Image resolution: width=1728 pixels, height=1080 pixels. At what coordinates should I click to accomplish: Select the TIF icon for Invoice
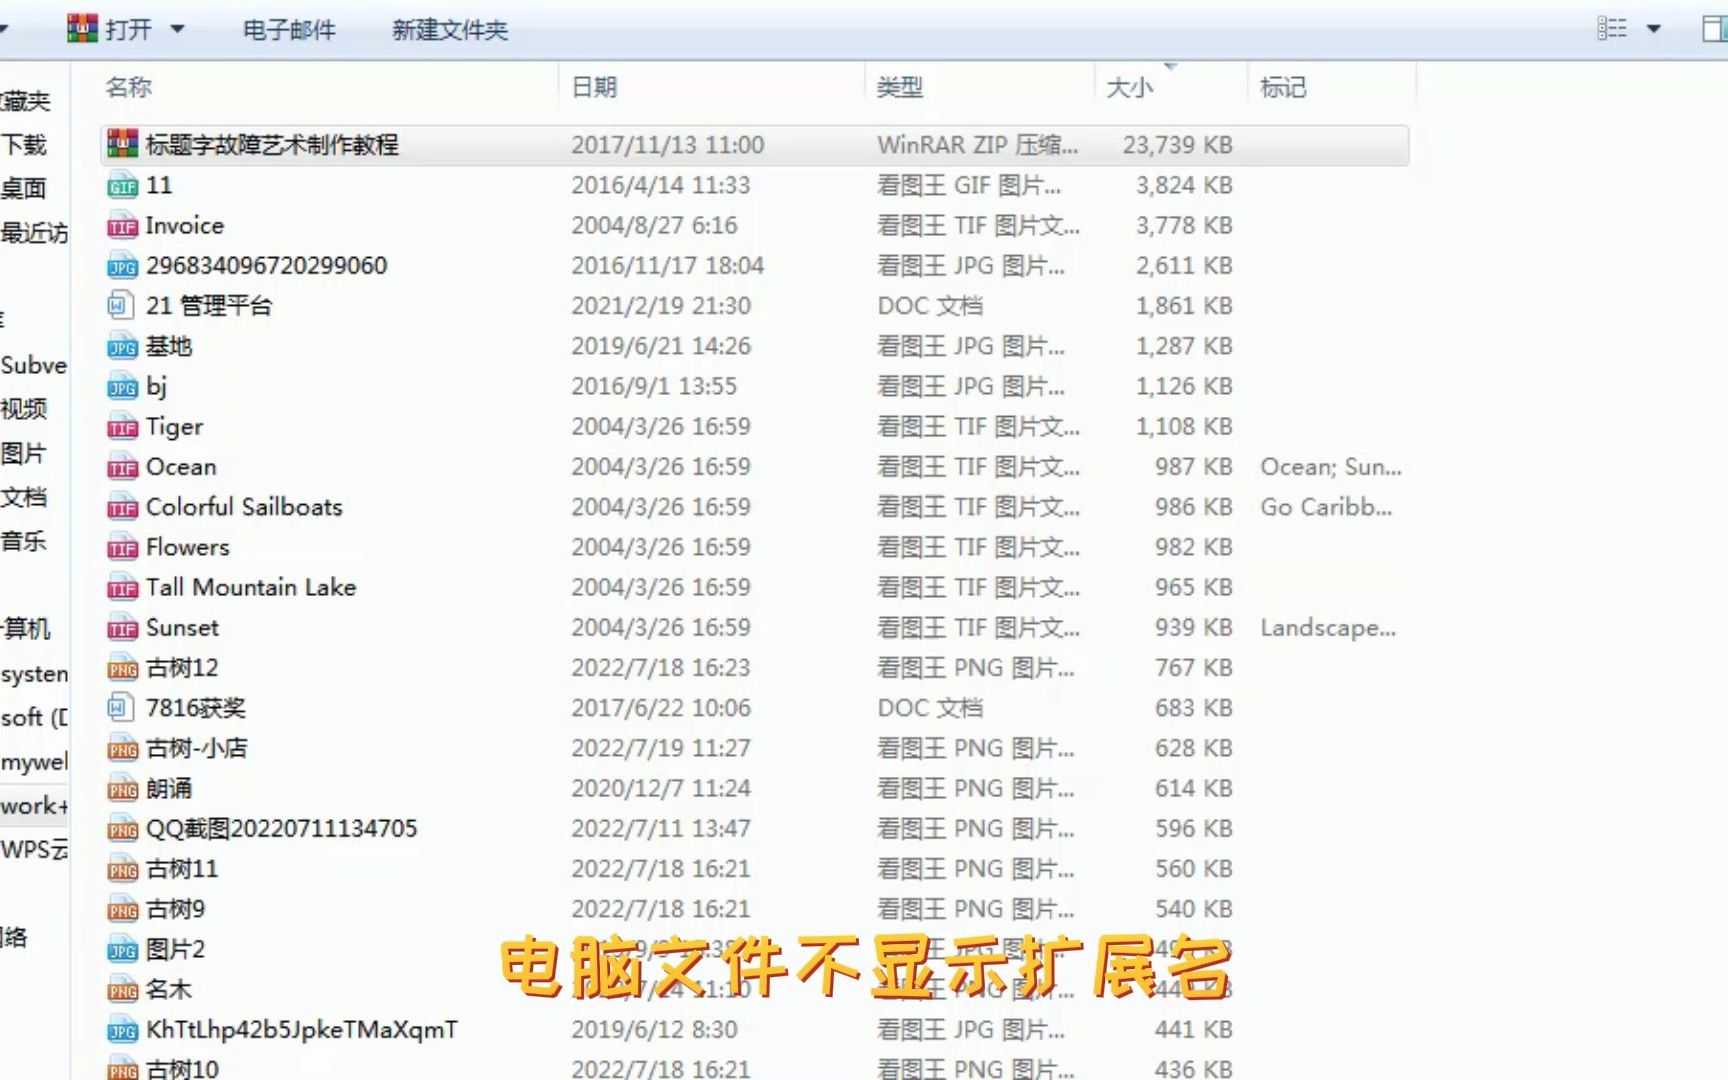[122, 225]
